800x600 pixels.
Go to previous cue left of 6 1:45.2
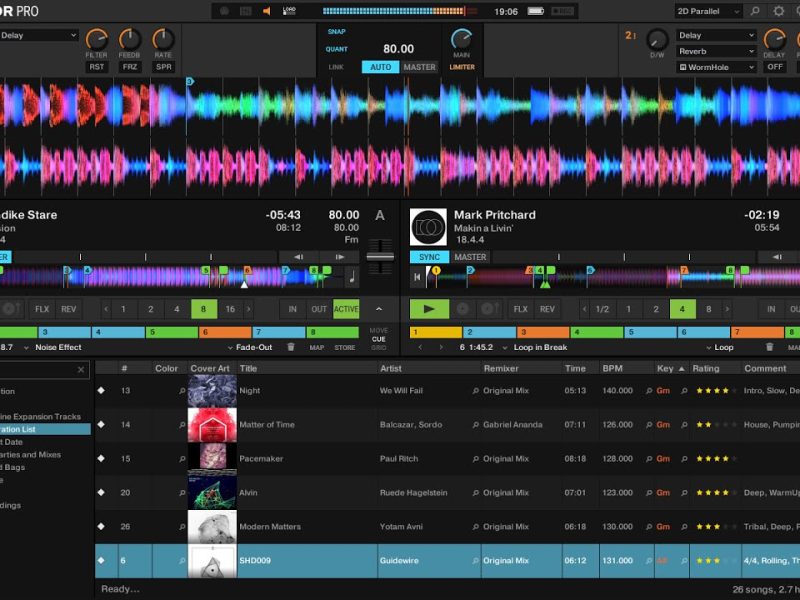pyautogui.click(x=420, y=347)
